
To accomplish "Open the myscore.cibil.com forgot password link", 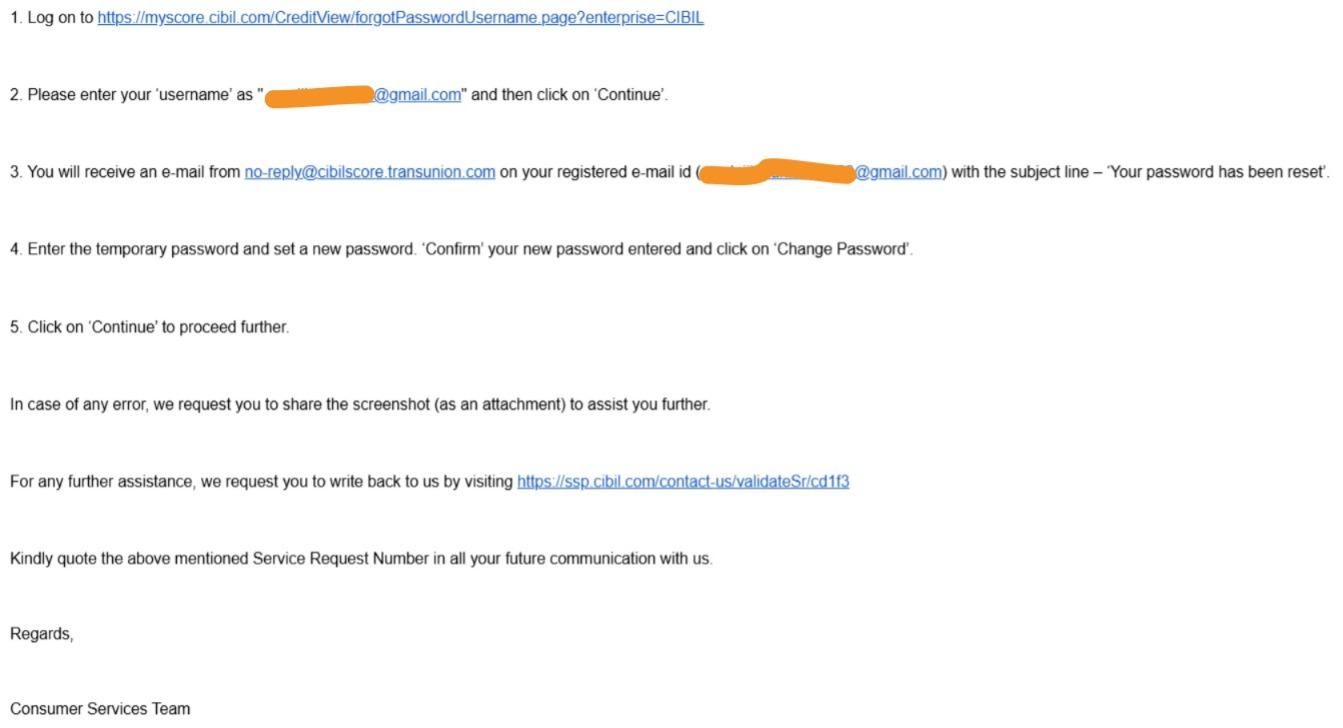I will pyautogui.click(x=400, y=18).
